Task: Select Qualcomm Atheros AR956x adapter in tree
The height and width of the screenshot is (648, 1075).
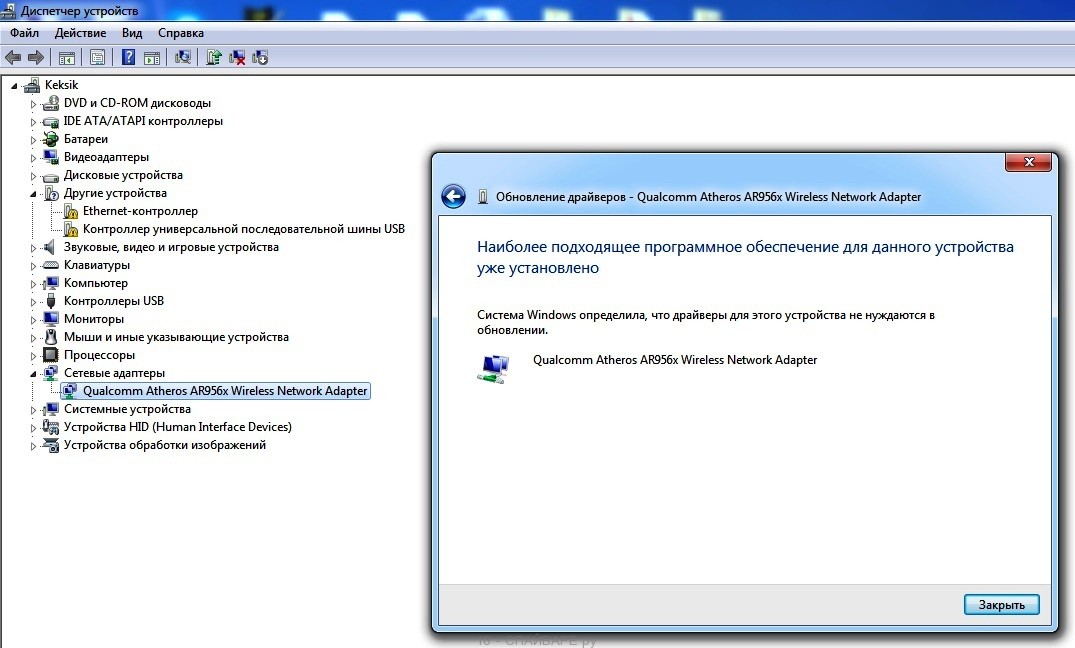Action: click(x=225, y=391)
